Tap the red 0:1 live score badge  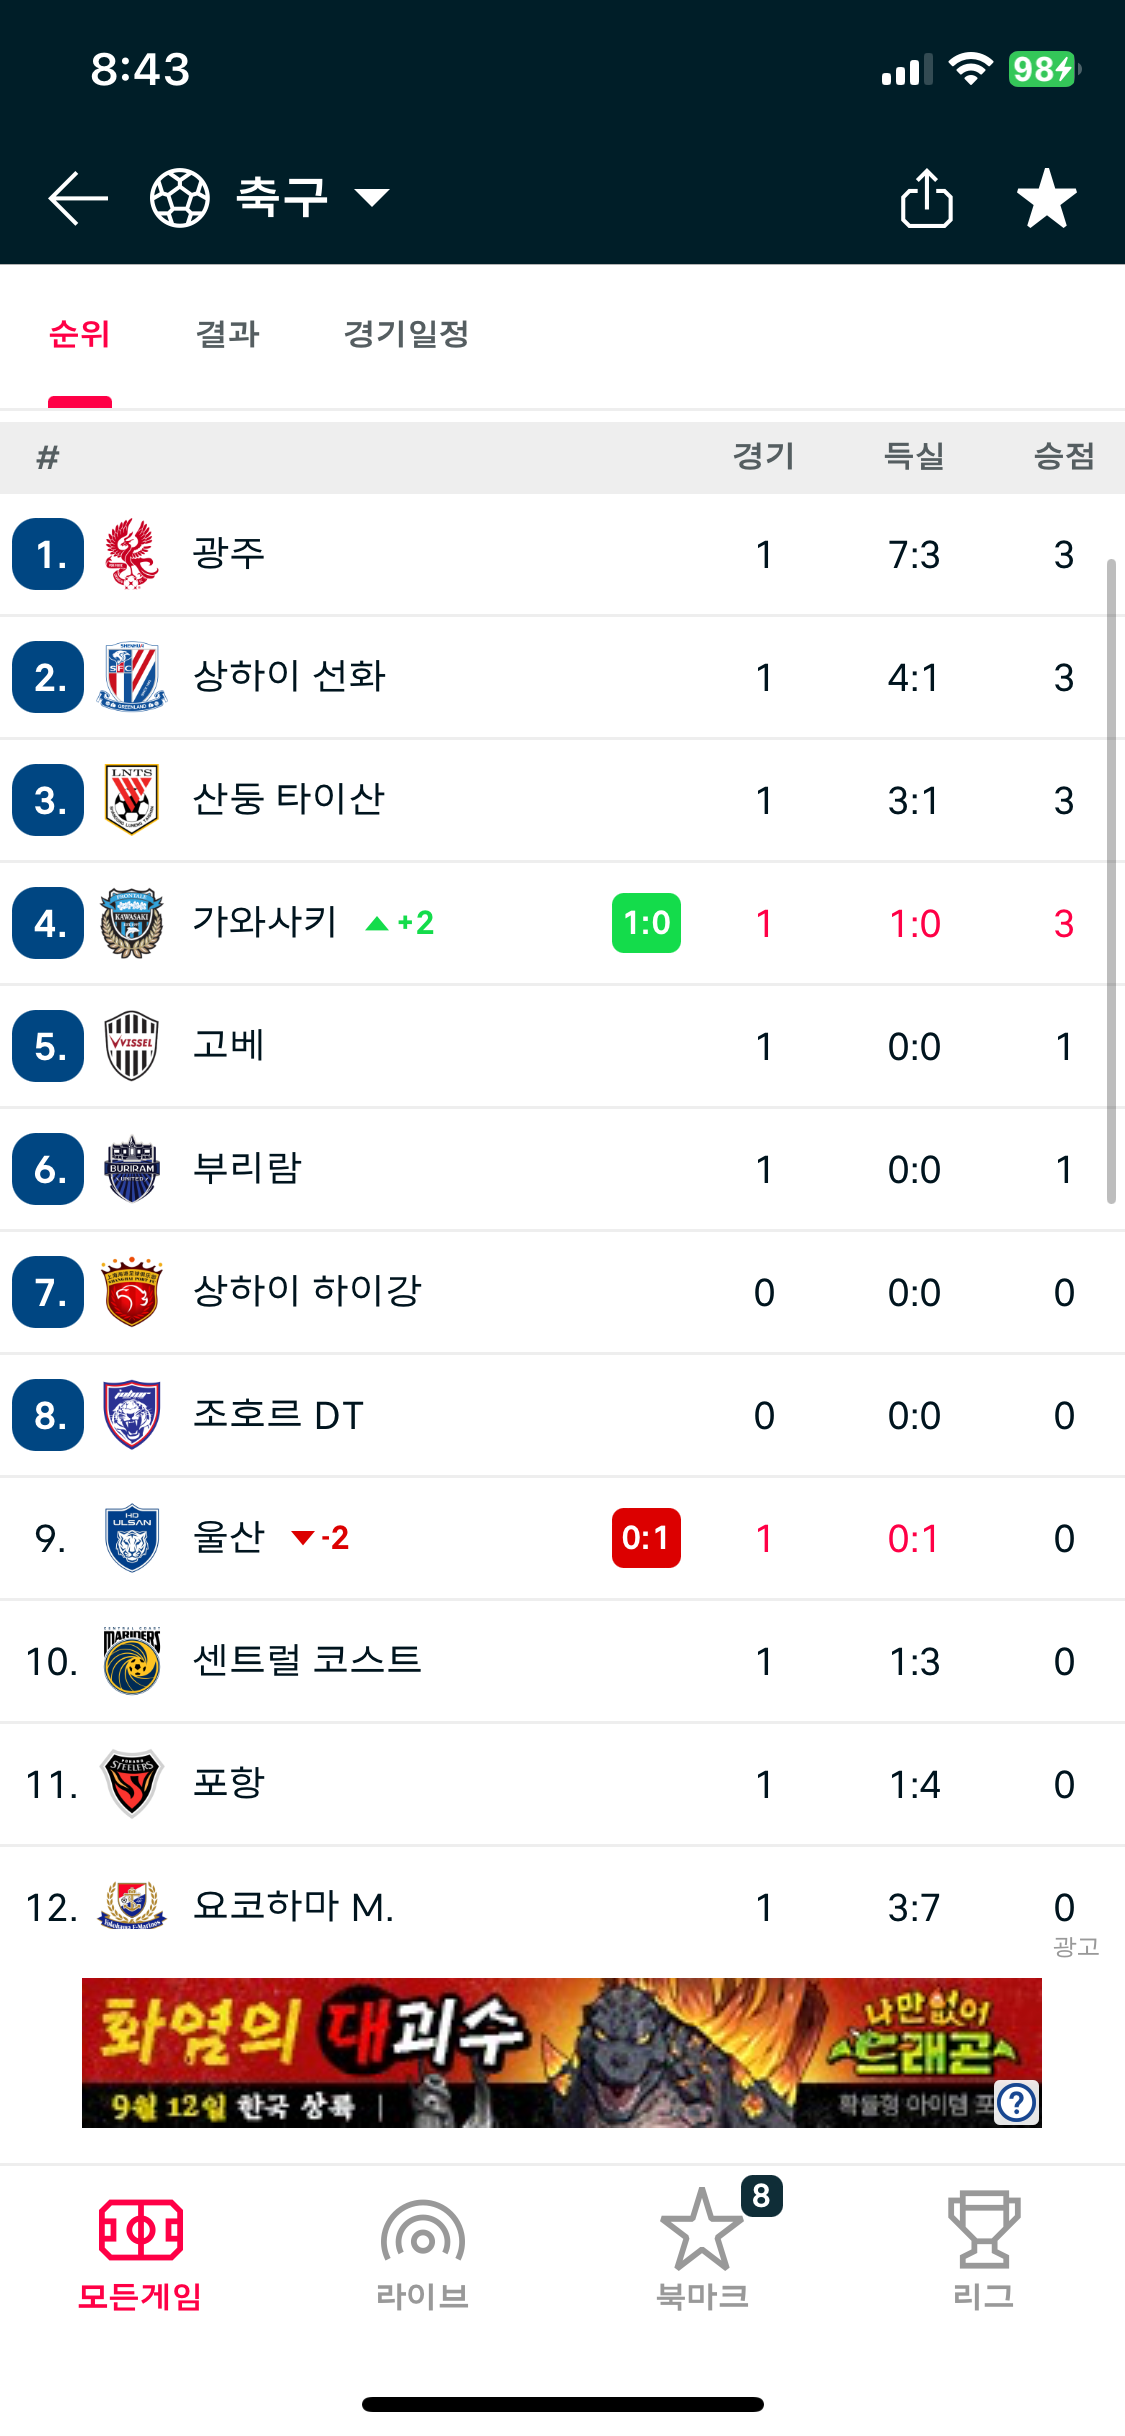point(646,1538)
